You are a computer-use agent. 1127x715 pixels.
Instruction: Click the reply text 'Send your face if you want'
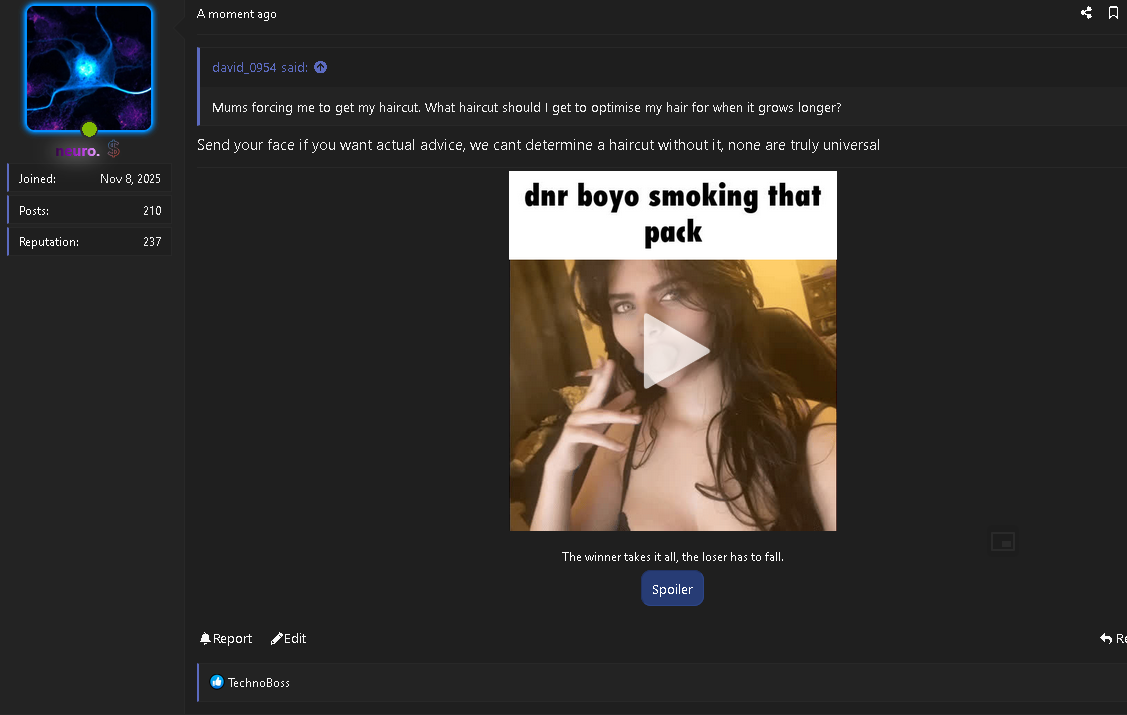[538, 145]
